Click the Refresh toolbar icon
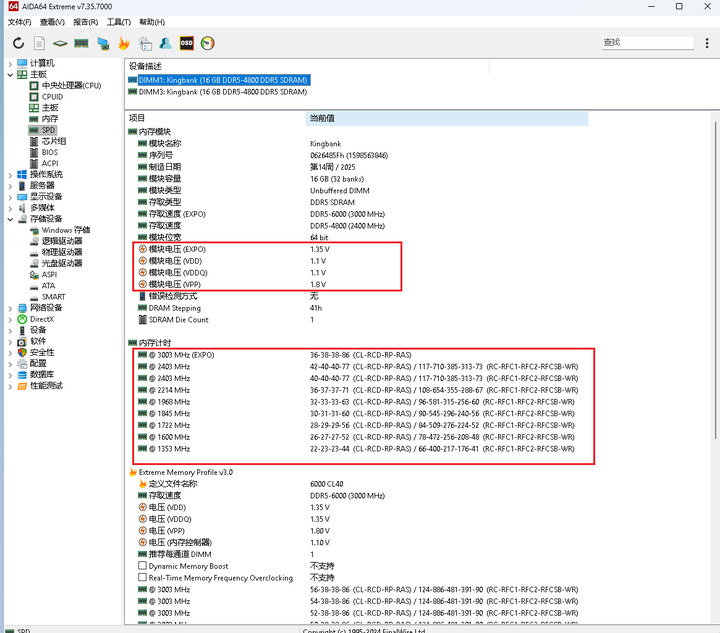 point(18,43)
